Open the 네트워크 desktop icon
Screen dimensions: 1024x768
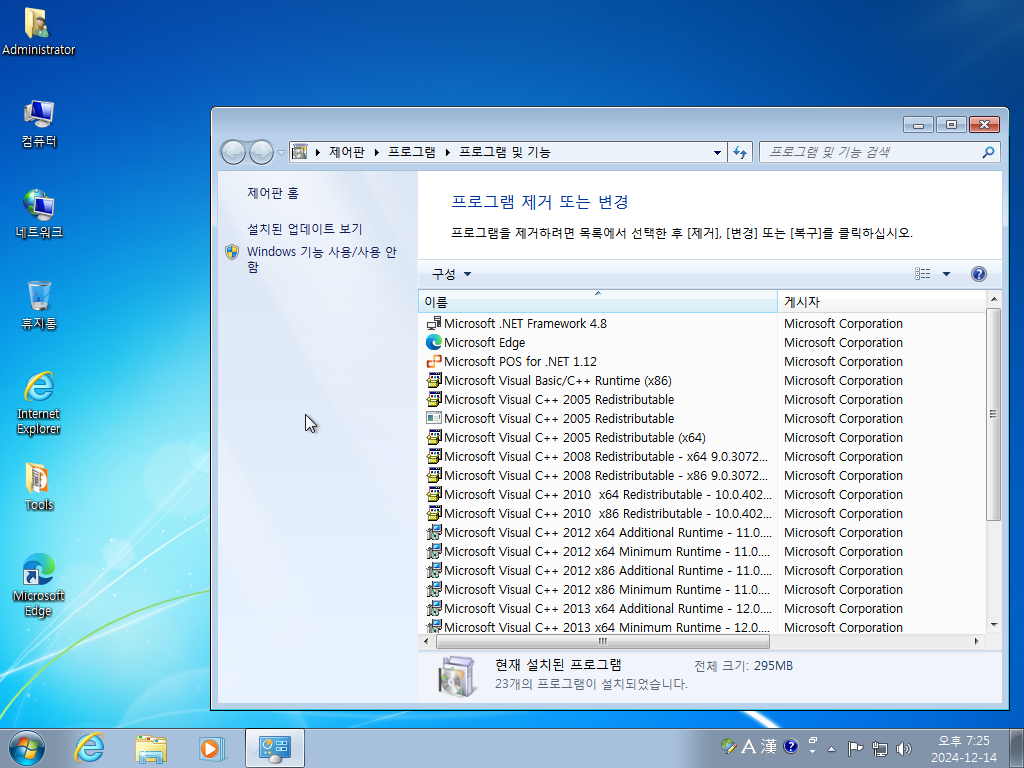(x=39, y=214)
